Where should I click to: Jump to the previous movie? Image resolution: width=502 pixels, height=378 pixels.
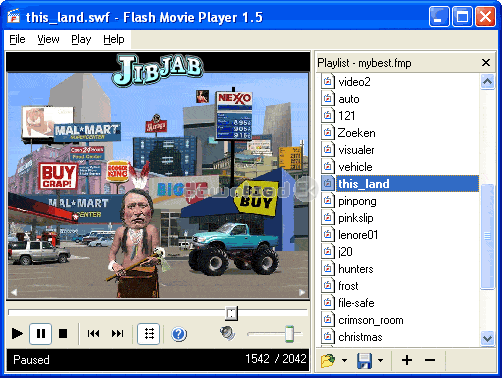pos(93,334)
